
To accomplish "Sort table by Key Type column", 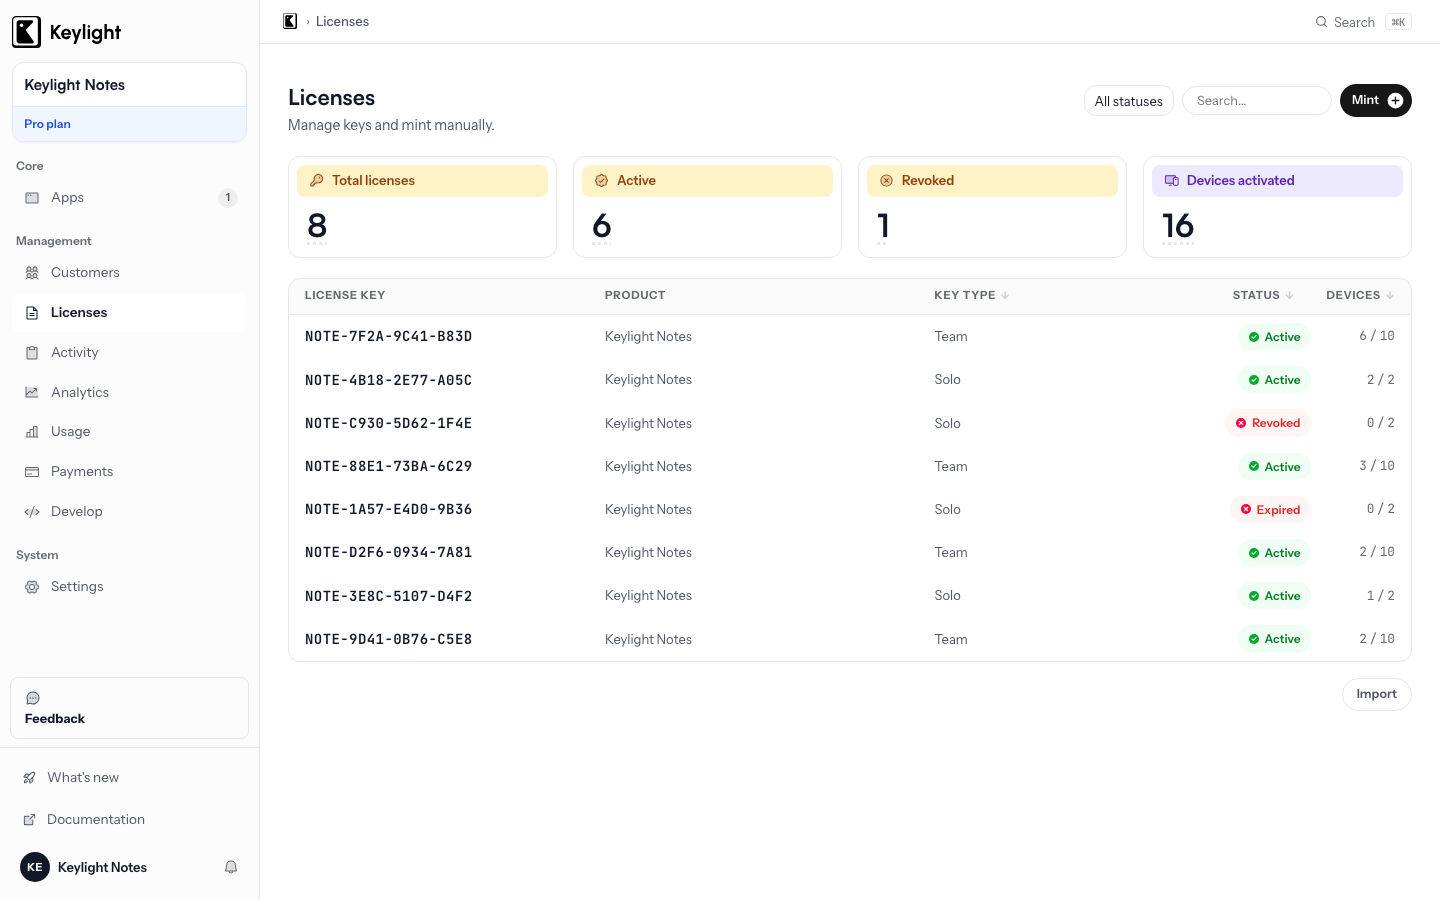I will pyautogui.click(x=971, y=295).
